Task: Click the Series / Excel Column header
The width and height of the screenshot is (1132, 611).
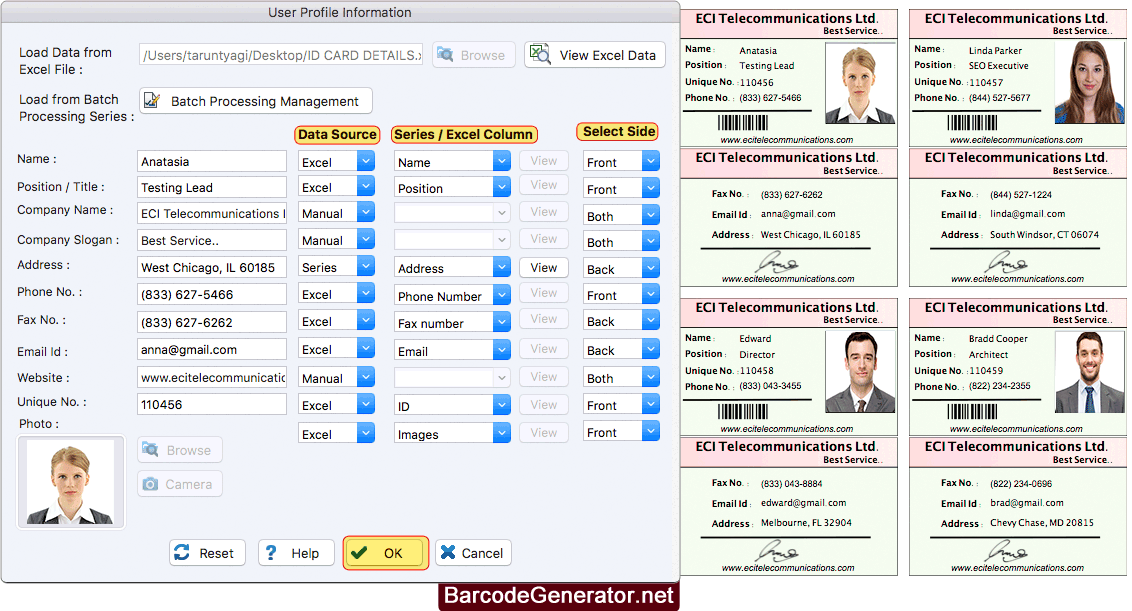Action: click(463, 134)
